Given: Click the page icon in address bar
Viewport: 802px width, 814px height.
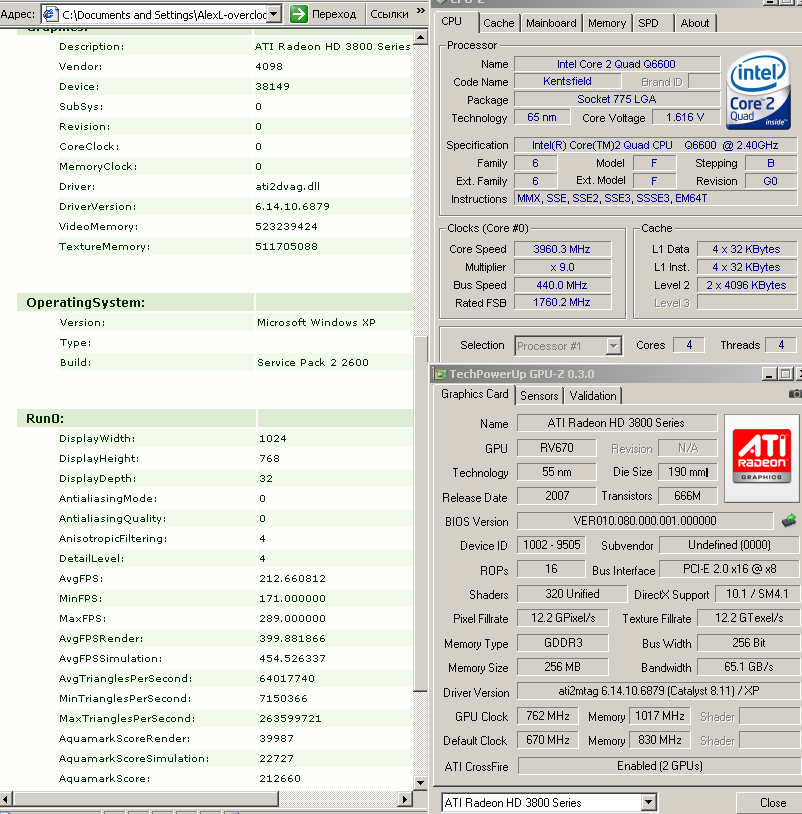Looking at the screenshot, I should click(x=50, y=14).
